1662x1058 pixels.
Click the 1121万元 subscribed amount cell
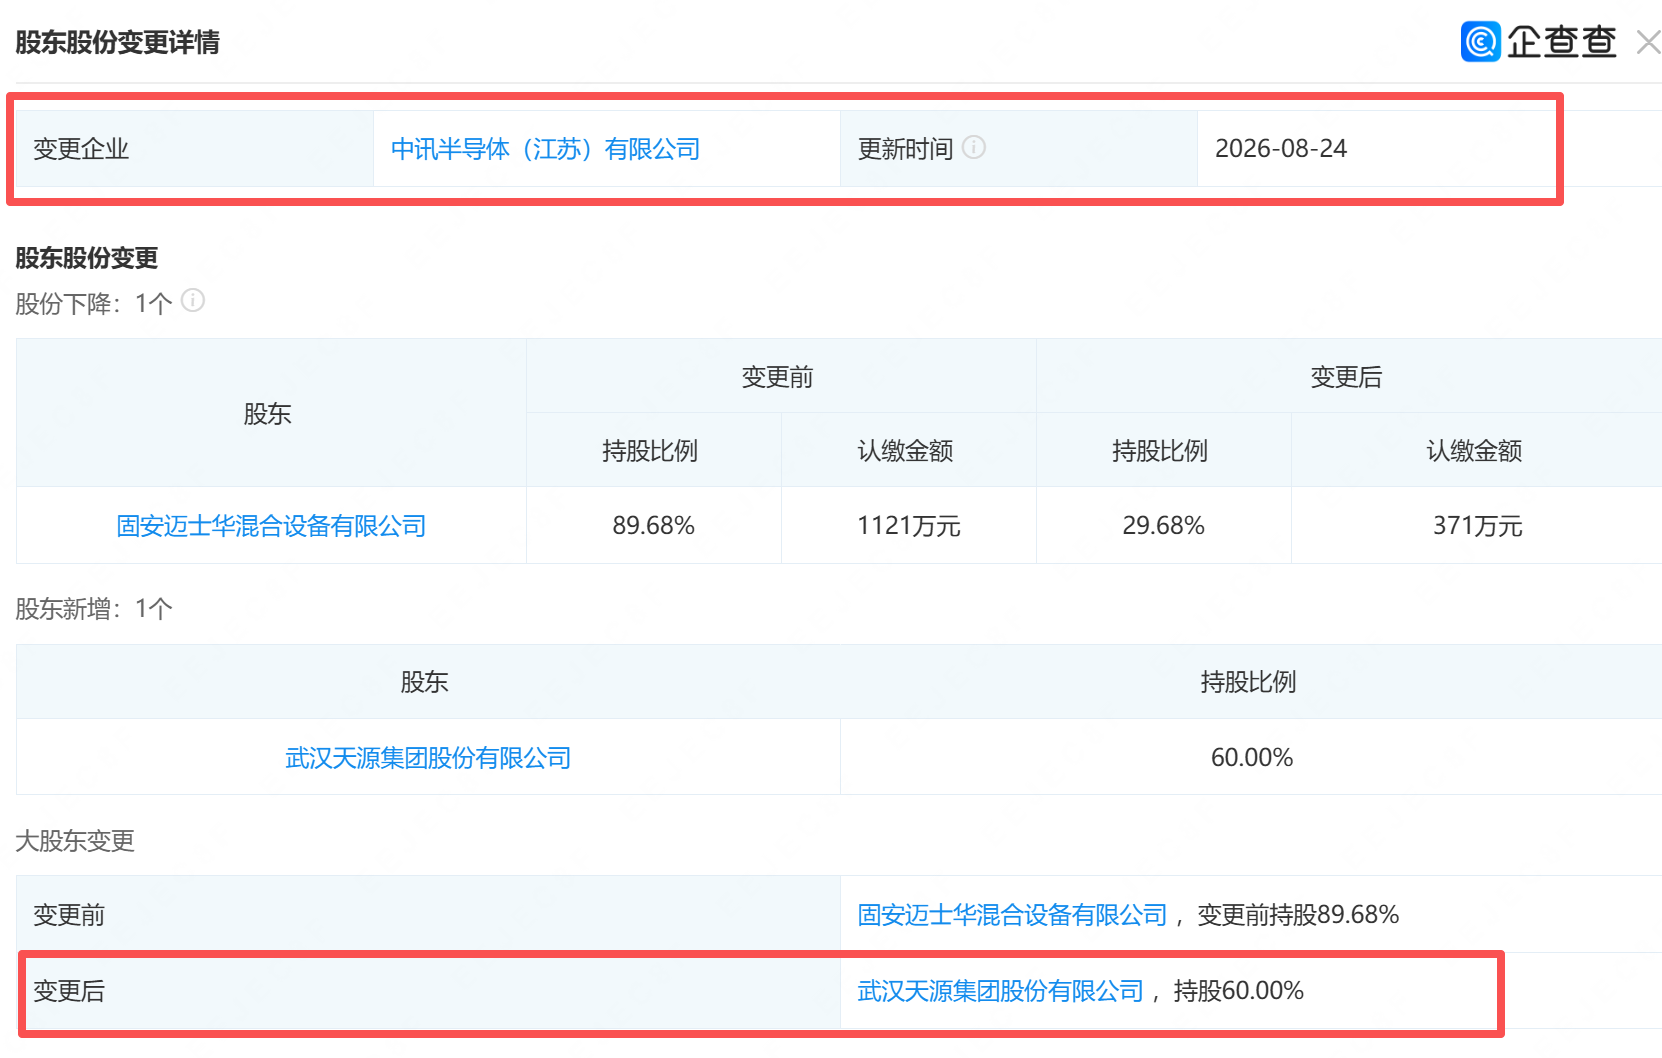[909, 526]
